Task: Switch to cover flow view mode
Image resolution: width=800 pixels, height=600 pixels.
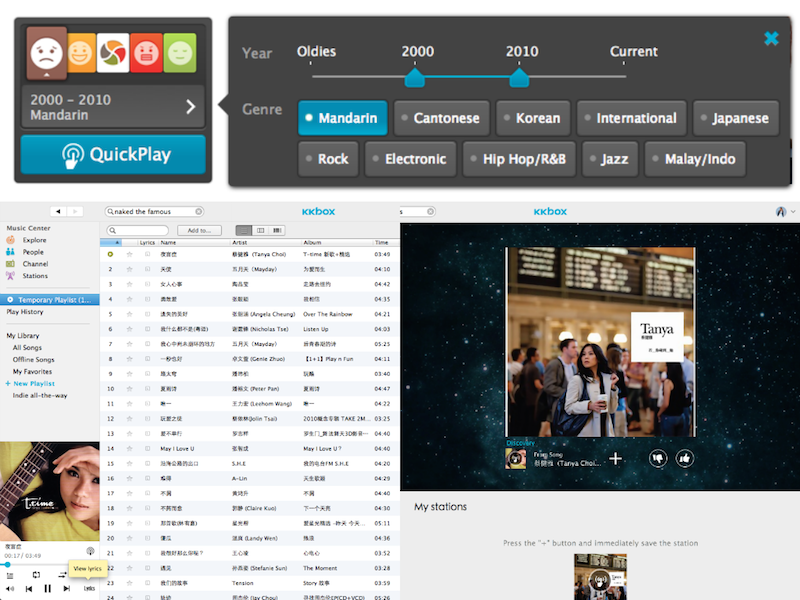Action: point(277,231)
